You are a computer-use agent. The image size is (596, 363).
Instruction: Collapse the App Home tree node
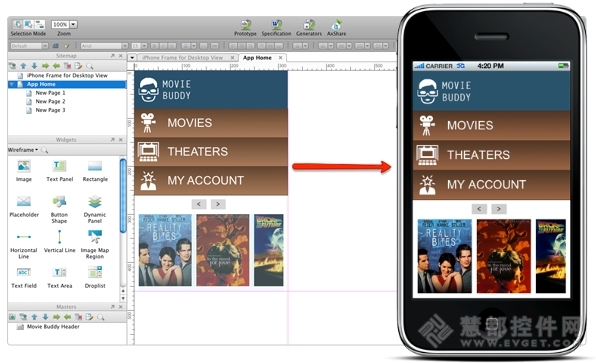tap(12, 84)
